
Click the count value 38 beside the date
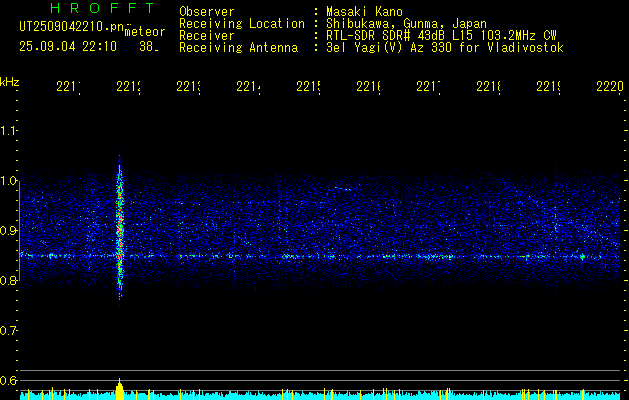[147, 47]
